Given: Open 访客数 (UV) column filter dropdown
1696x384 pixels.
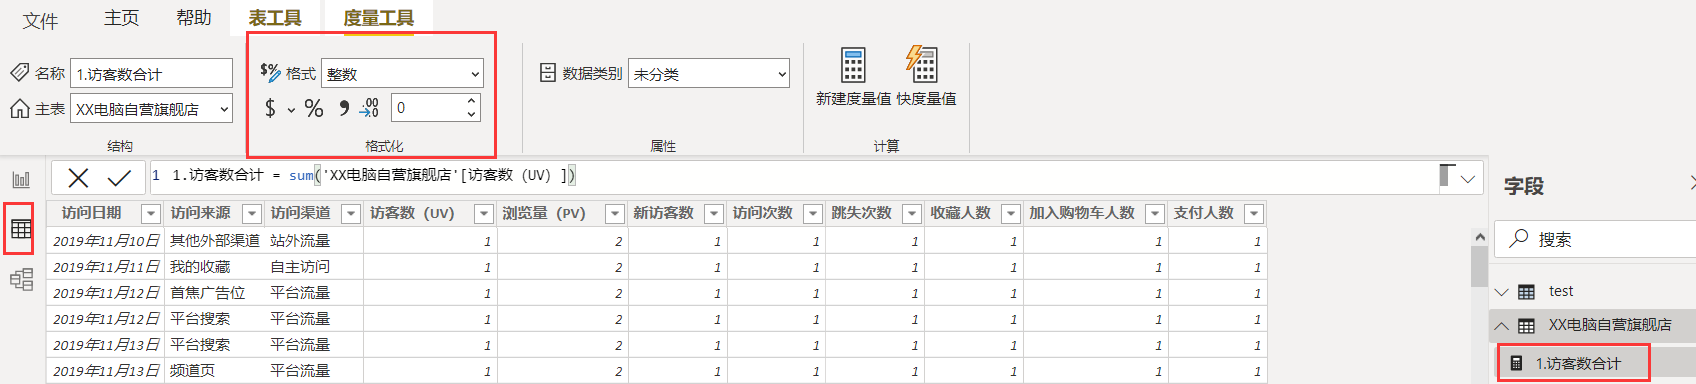Looking at the screenshot, I should click(x=484, y=213).
